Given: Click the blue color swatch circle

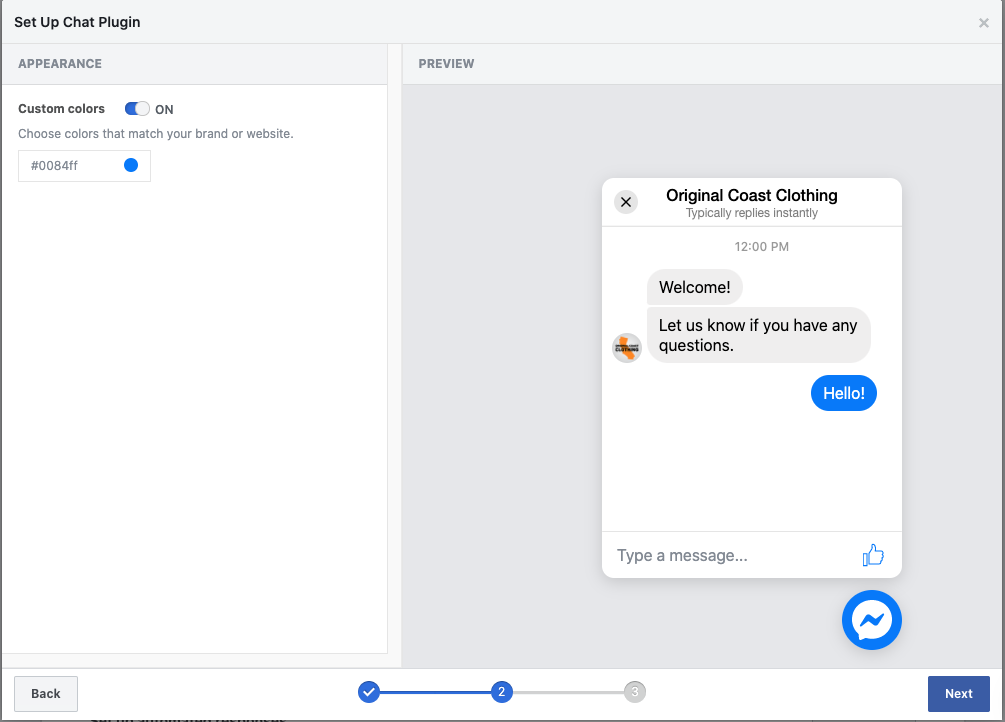Looking at the screenshot, I should point(131,165).
